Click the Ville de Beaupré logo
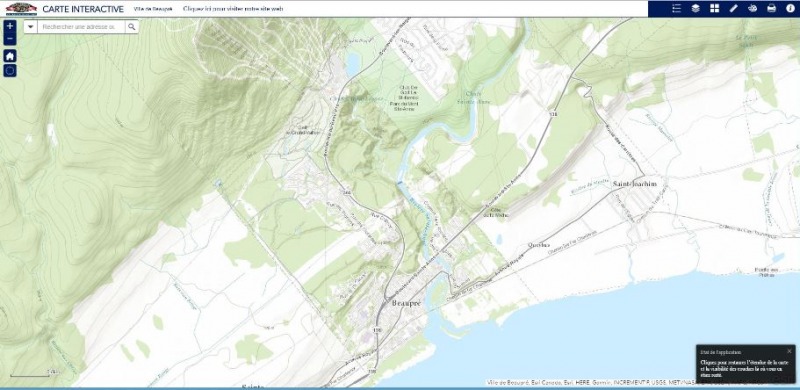Image resolution: width=800 pixels, height=390 pixels. coord(21,9)
